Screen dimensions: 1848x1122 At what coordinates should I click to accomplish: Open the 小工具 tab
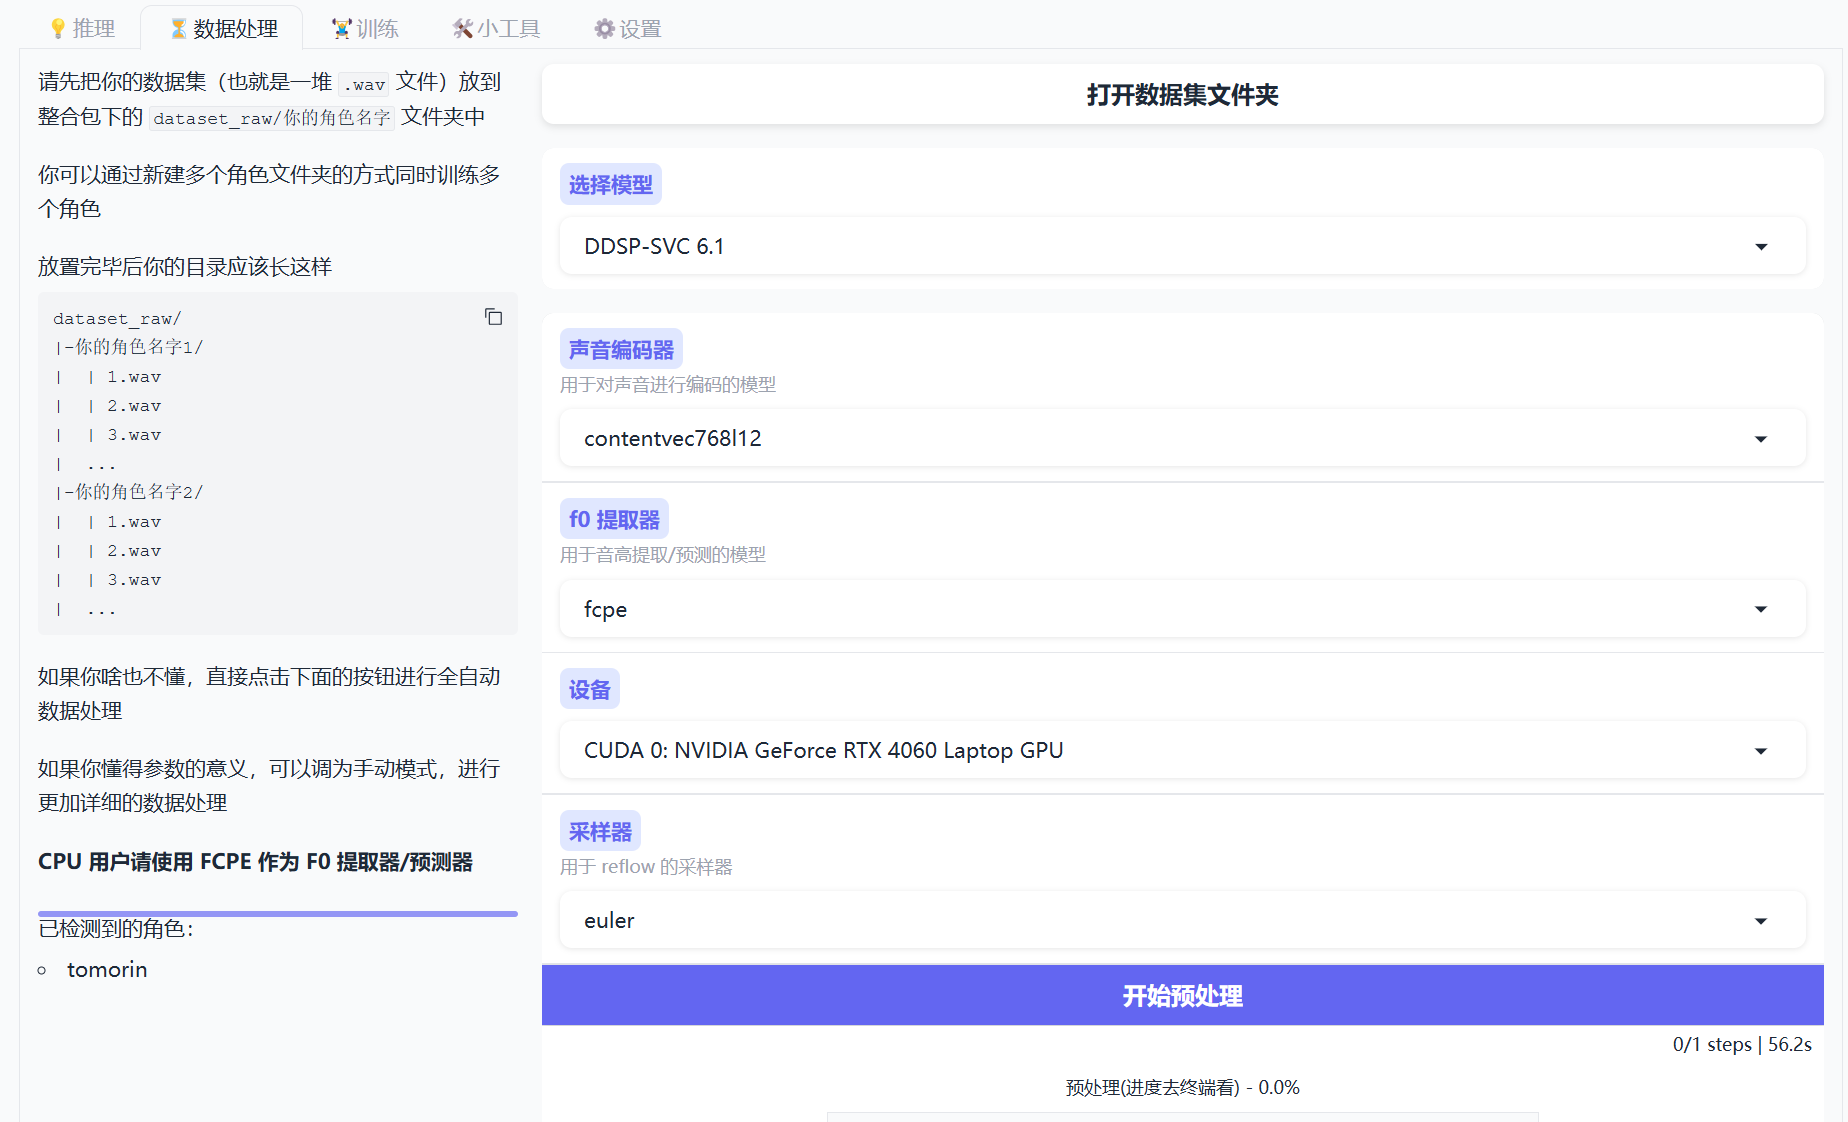[x=508, y=29]
